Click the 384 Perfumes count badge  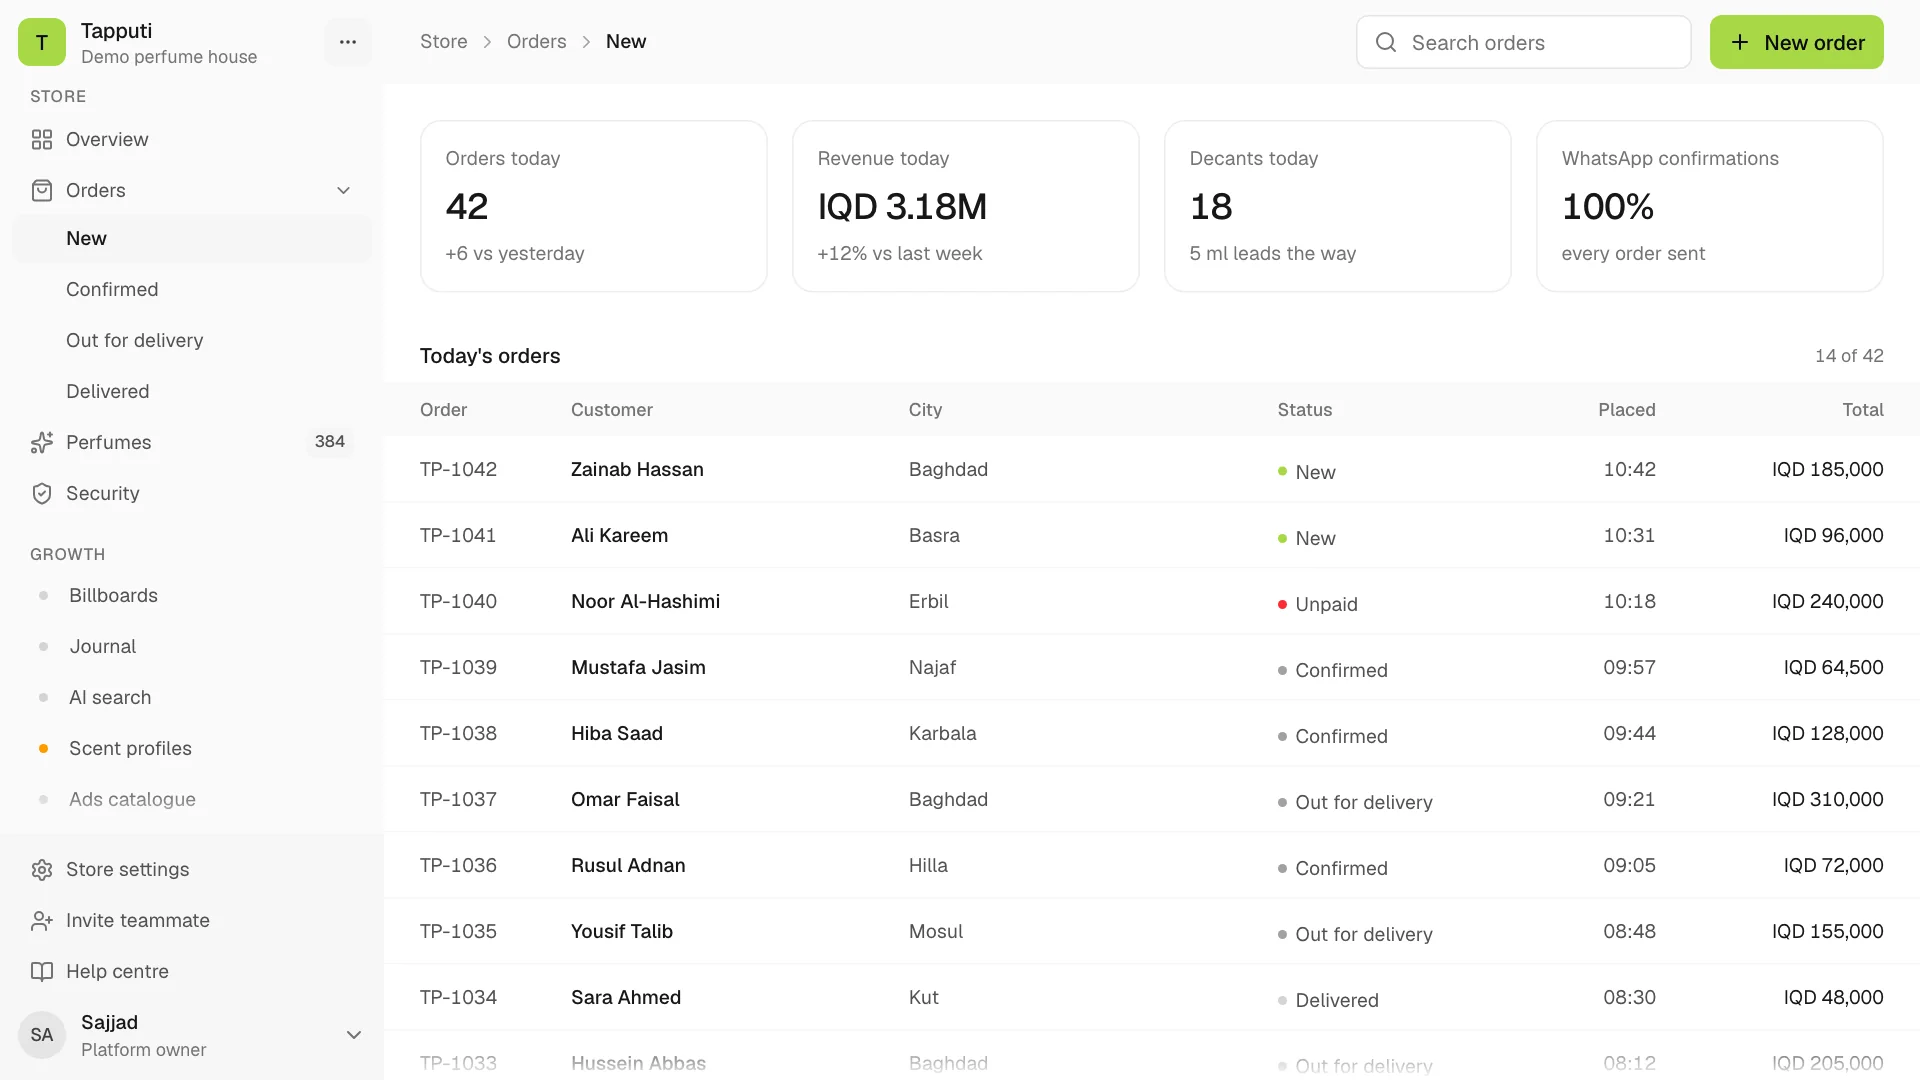click(330, 441)
